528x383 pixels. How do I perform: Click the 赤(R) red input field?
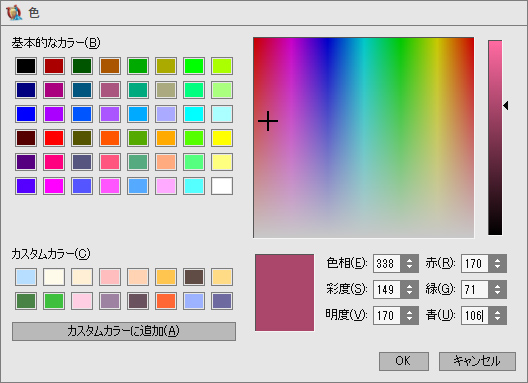[475, 263]
